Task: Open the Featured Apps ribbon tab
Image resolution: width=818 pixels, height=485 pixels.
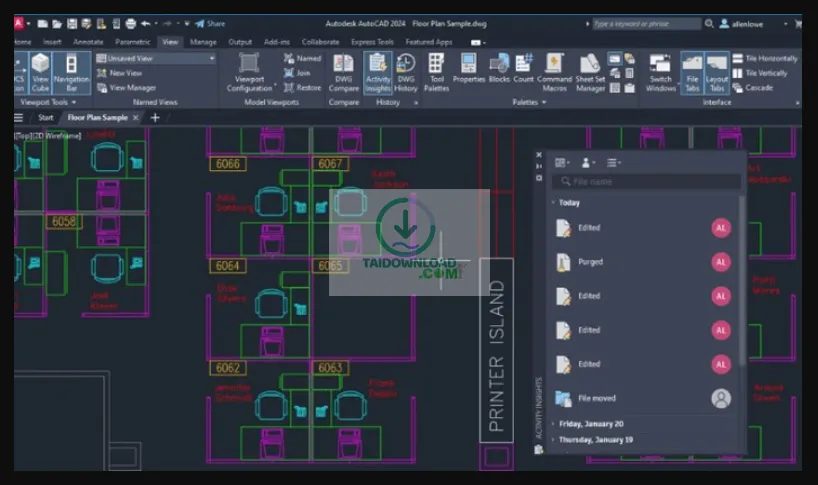Action: 429,42
